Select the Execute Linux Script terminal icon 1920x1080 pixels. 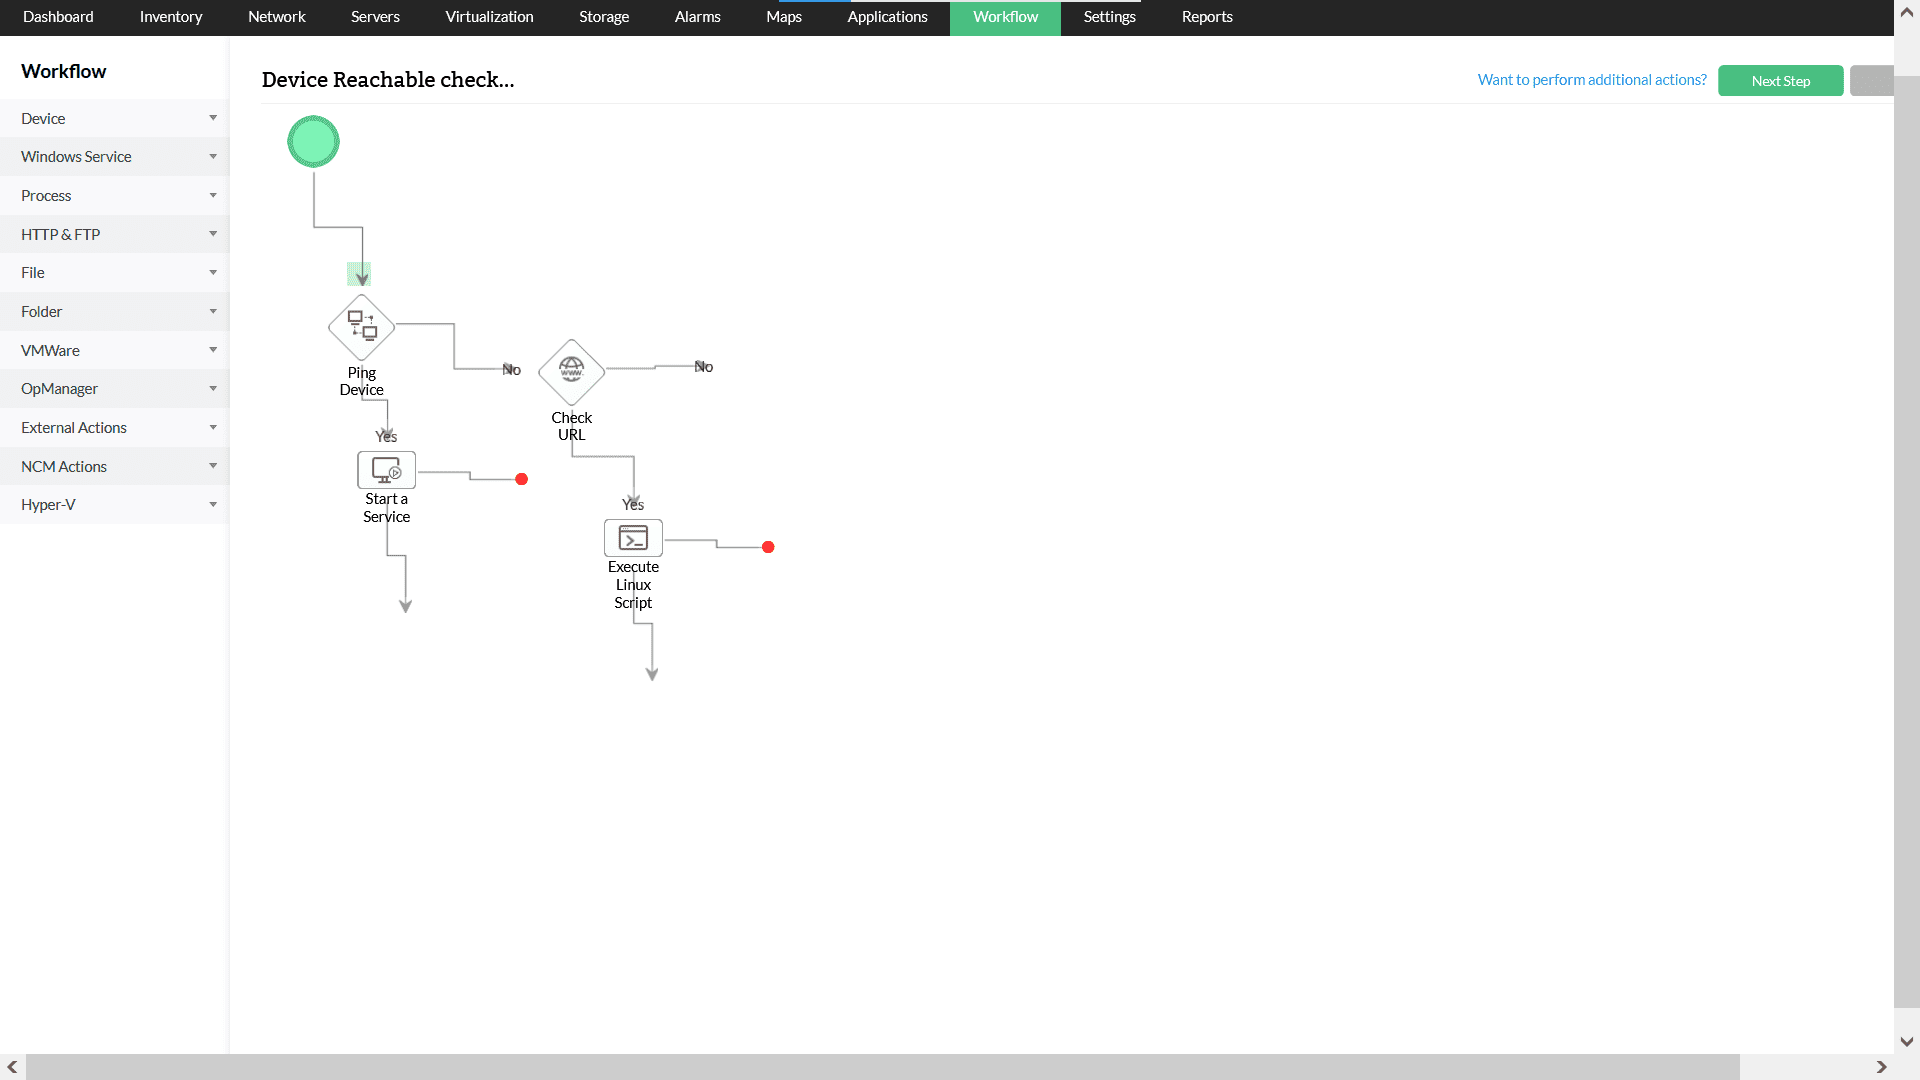tap(633, 538)
